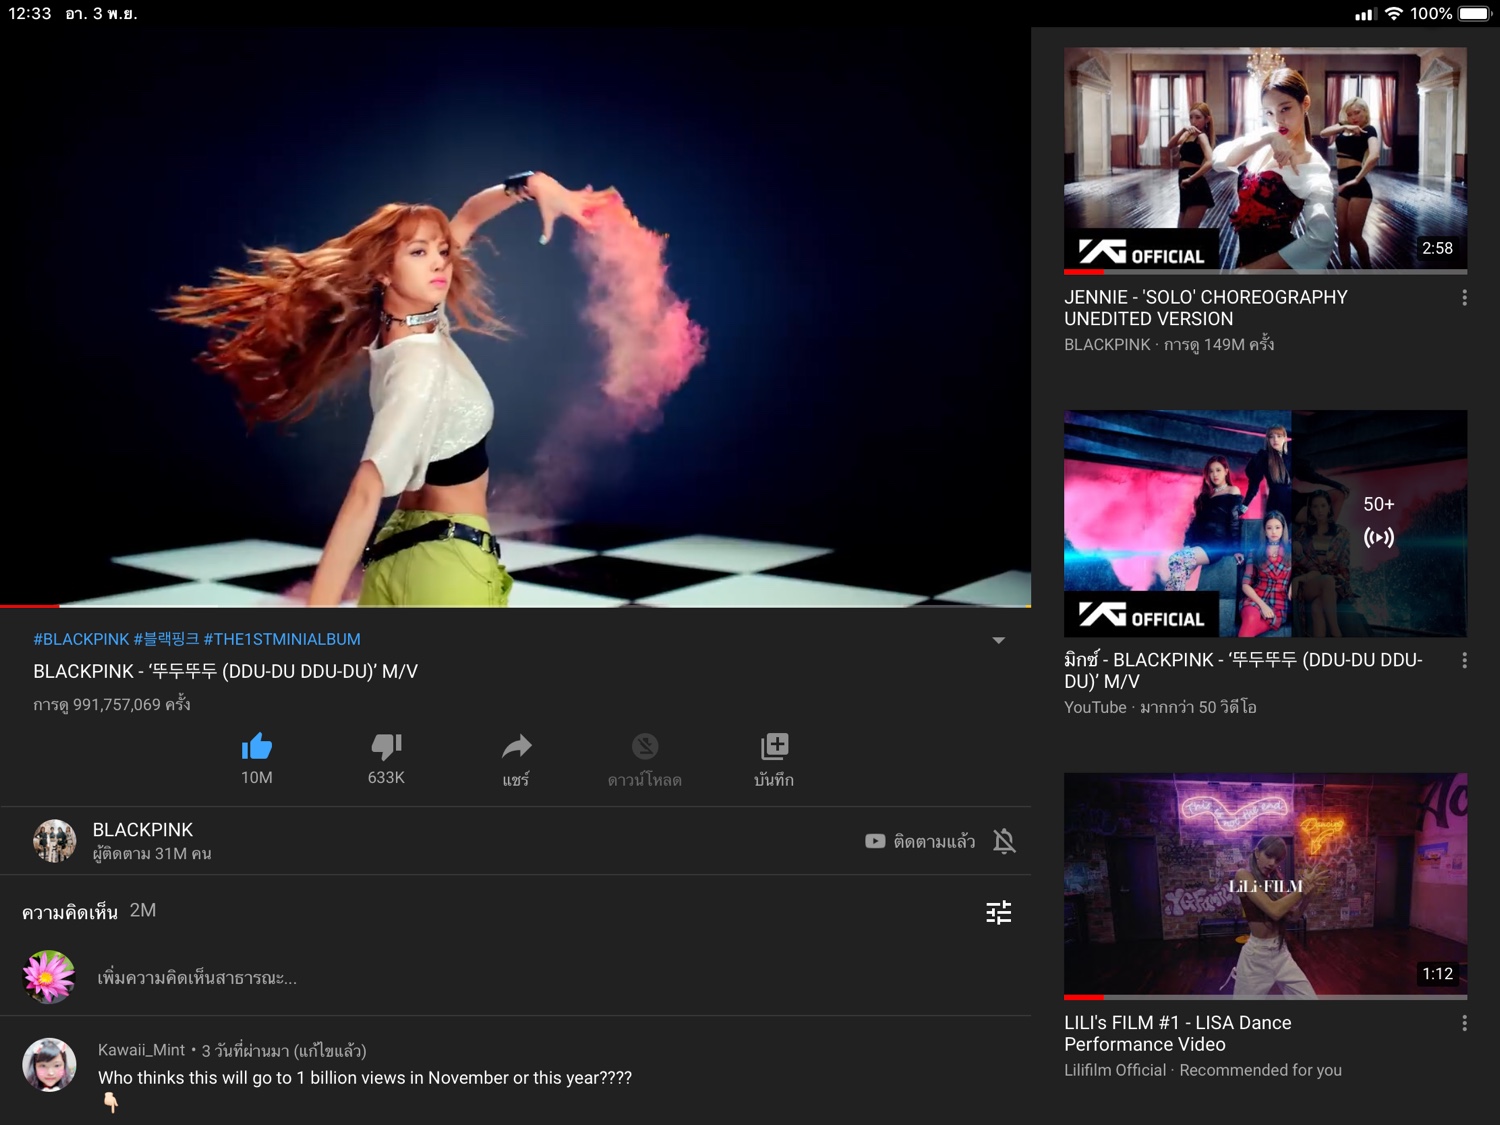Open 'JENNIE - SOLO CHOREOGRAPHY UNEDITED VERSION' title
1500x1125 pixels.
tap(1206, 308)
